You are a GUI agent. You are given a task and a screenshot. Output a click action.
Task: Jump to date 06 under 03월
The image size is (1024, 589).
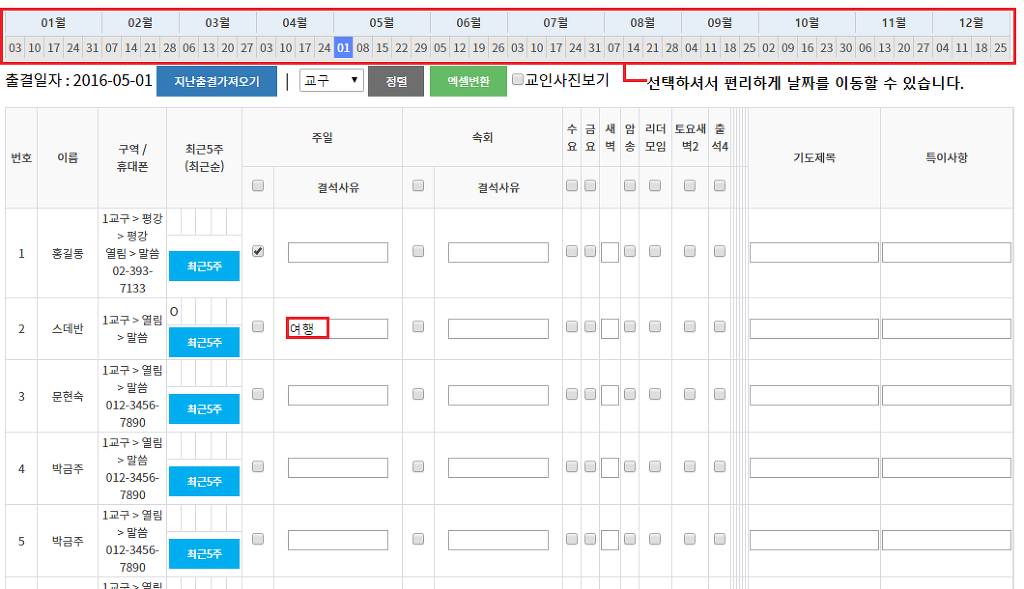(189, 48)
